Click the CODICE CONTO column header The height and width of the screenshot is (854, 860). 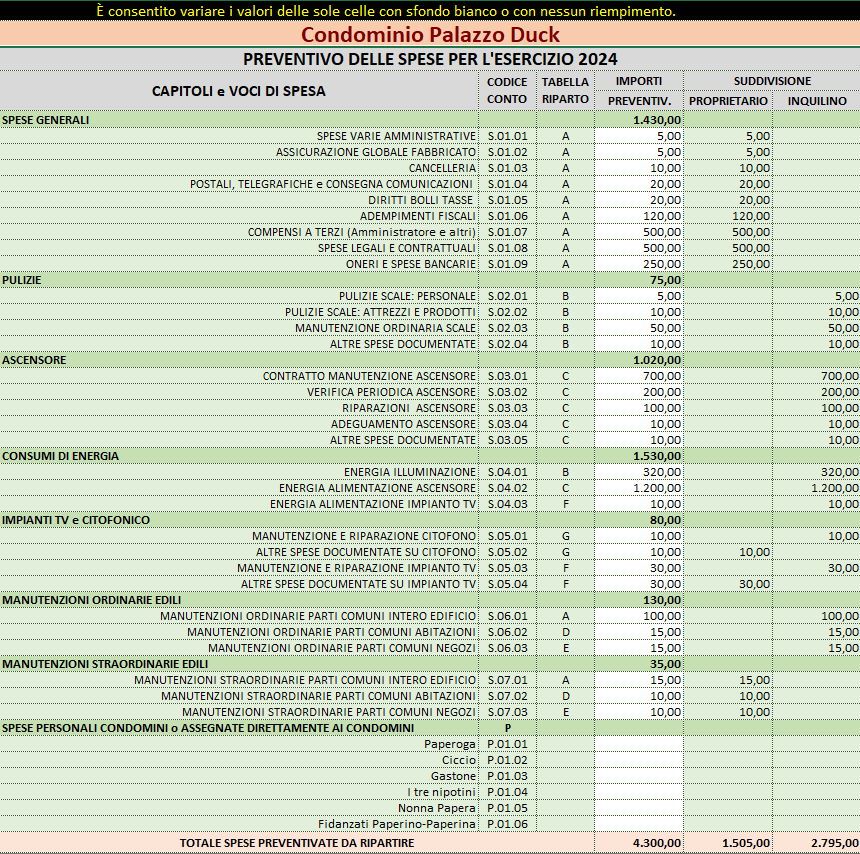point(507,91)
